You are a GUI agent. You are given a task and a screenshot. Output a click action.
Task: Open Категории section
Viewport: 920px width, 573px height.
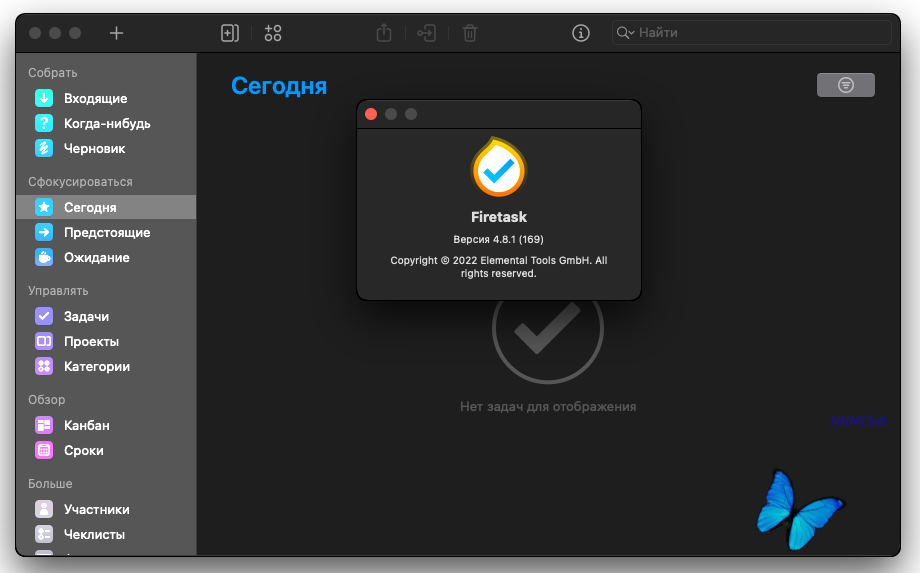[106, 367]
